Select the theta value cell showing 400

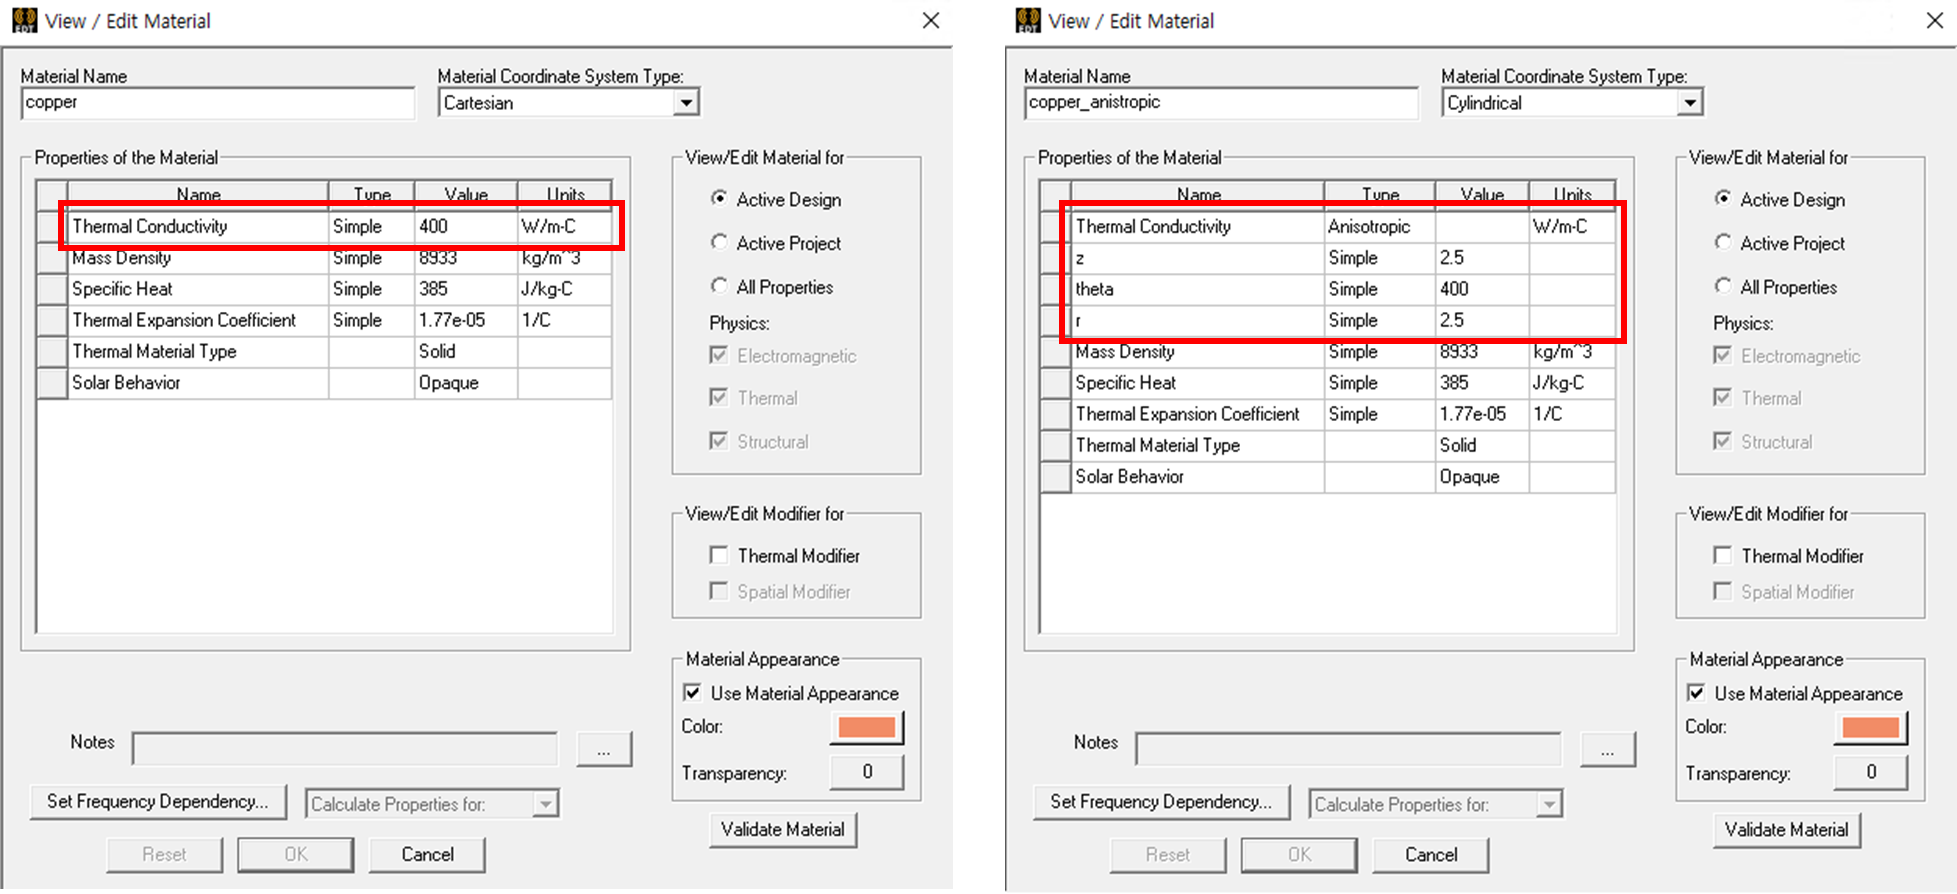tap(1480, 289)
